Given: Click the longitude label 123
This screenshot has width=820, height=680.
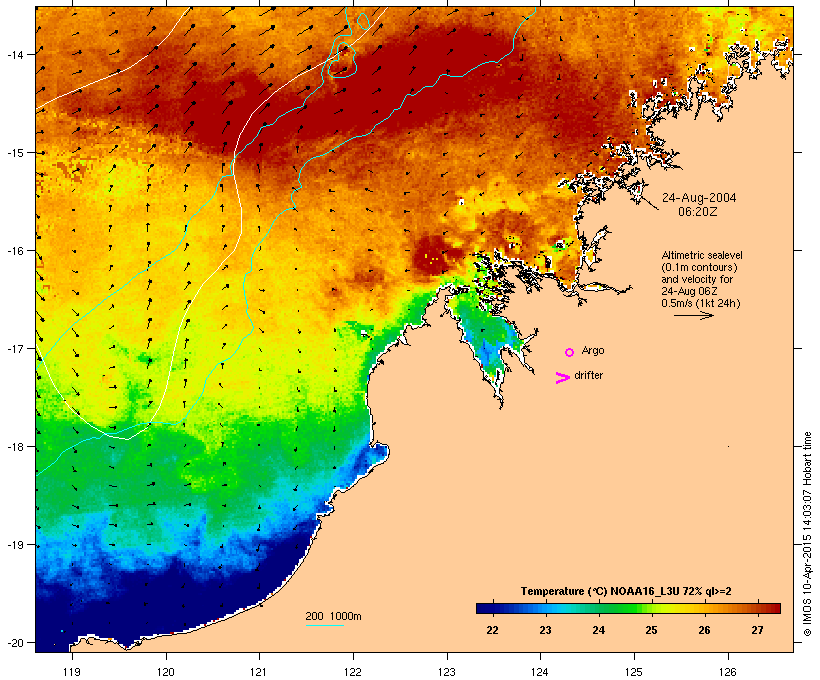Looking at the screenshot, I should coord(447,672).
